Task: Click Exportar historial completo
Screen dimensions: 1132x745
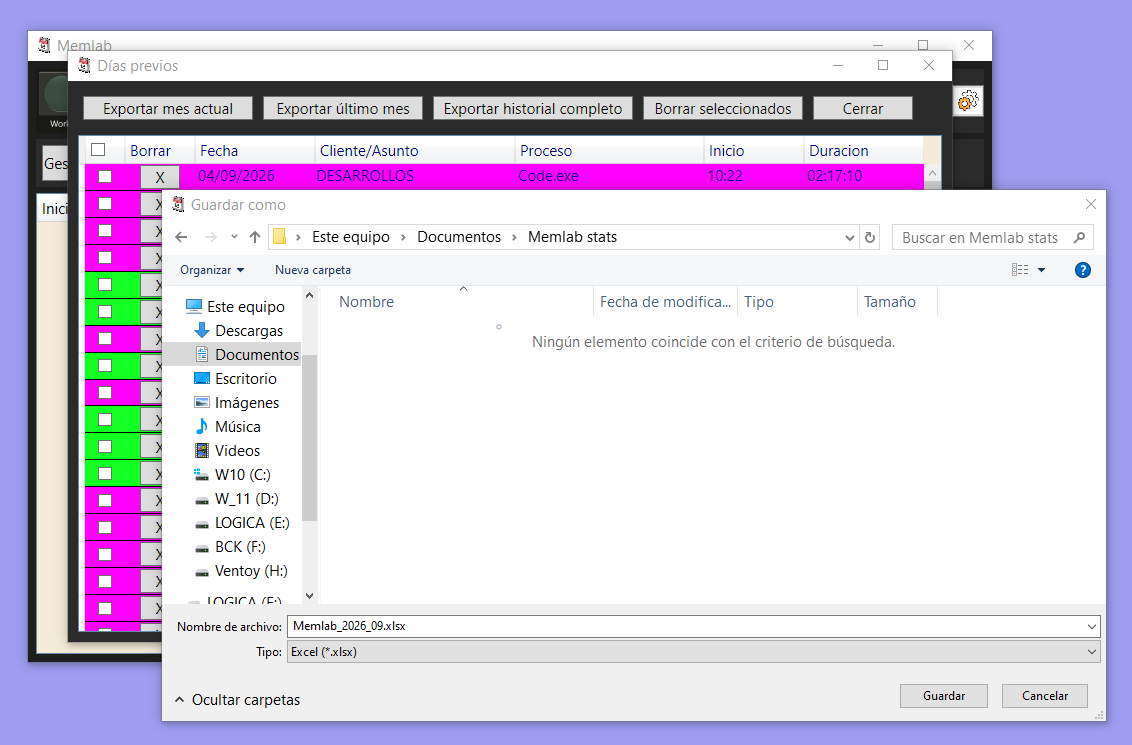Action: coord(533,108)
